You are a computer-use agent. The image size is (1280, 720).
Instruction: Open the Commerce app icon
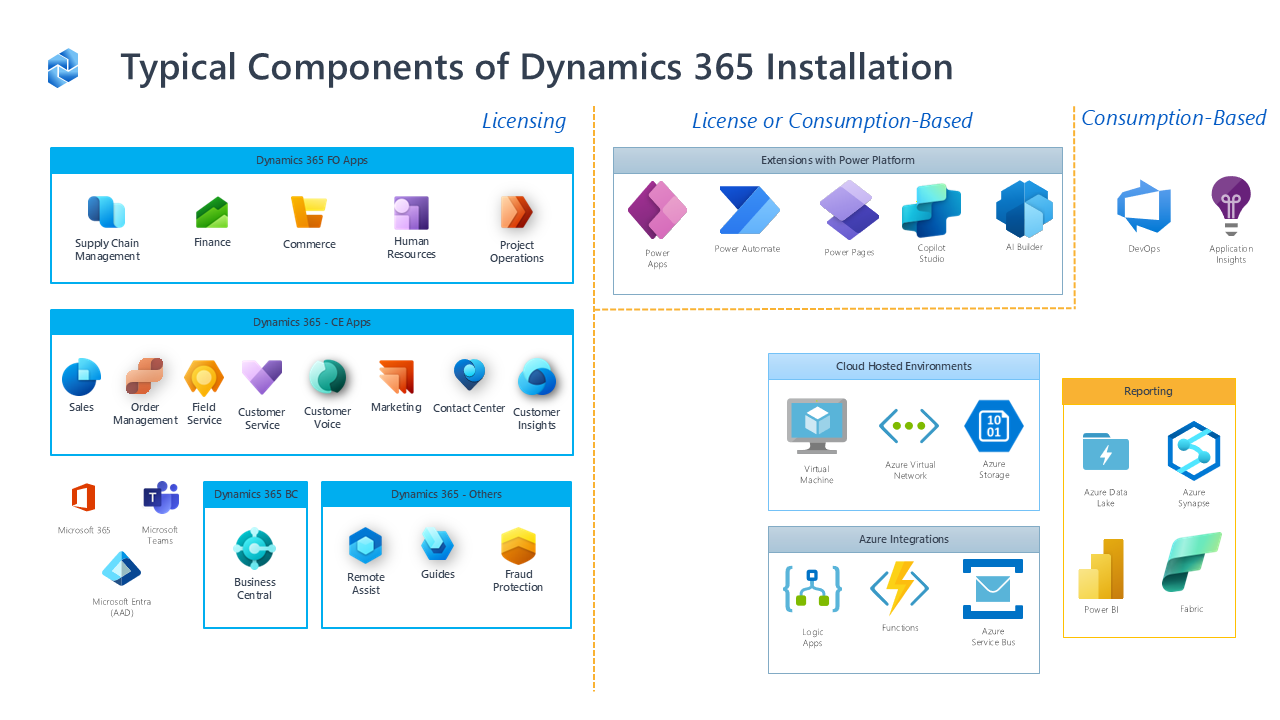[x=308, y=212]
